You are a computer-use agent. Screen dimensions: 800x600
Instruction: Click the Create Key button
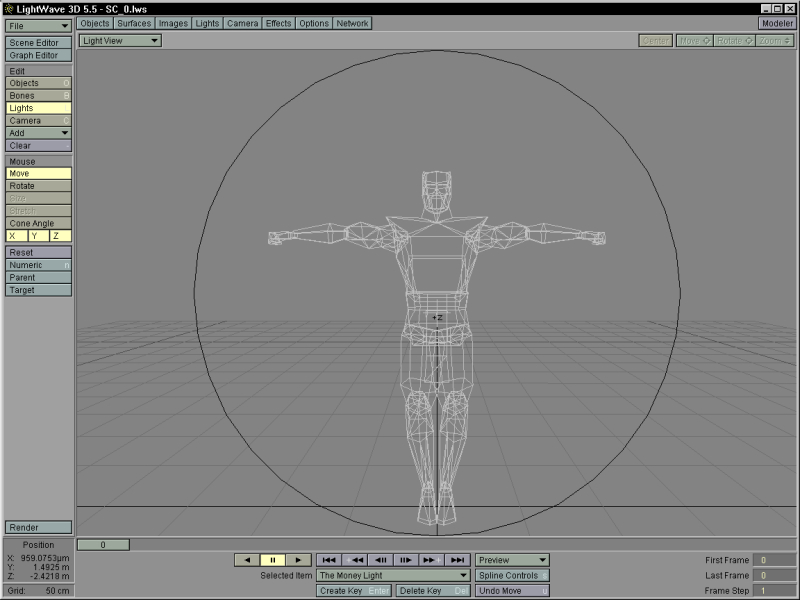[354, 591]
